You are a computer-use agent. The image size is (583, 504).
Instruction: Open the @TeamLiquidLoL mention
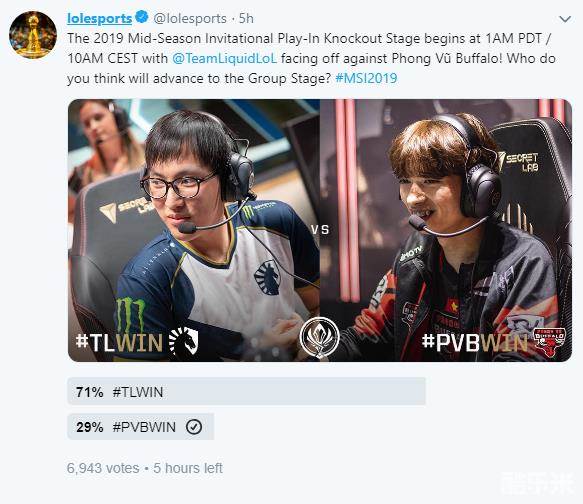225,58
